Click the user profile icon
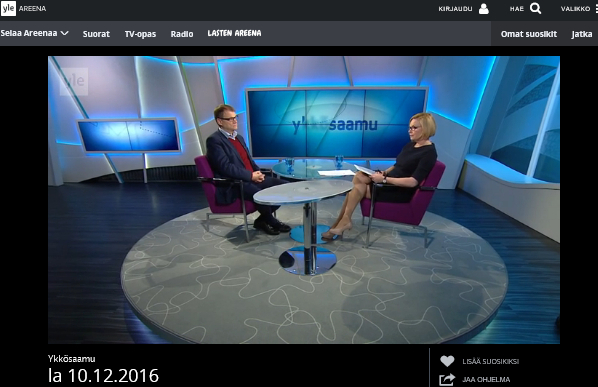Screen dimensions: 598x387 (484, 9)
